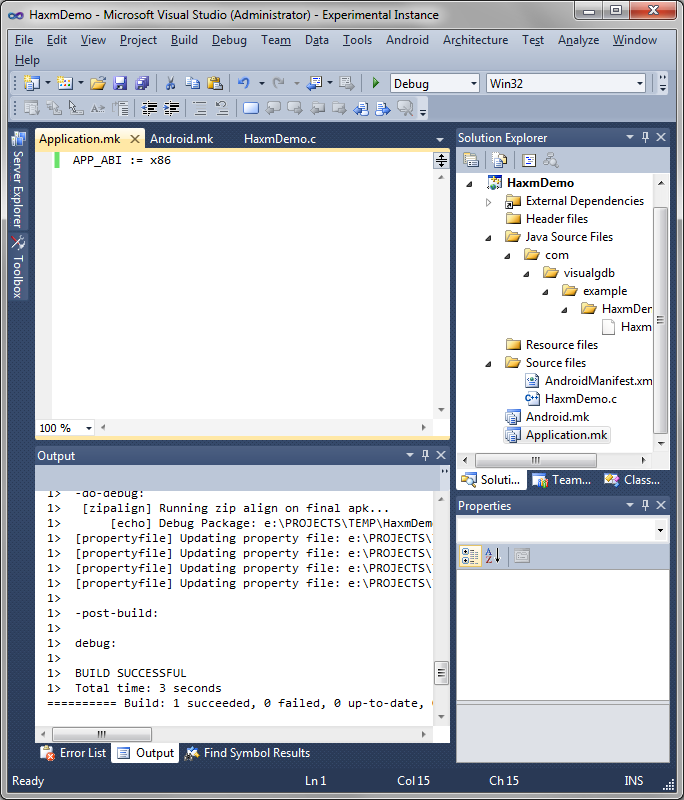
Task: Open the Architecture menu
Action: point(475,40)
